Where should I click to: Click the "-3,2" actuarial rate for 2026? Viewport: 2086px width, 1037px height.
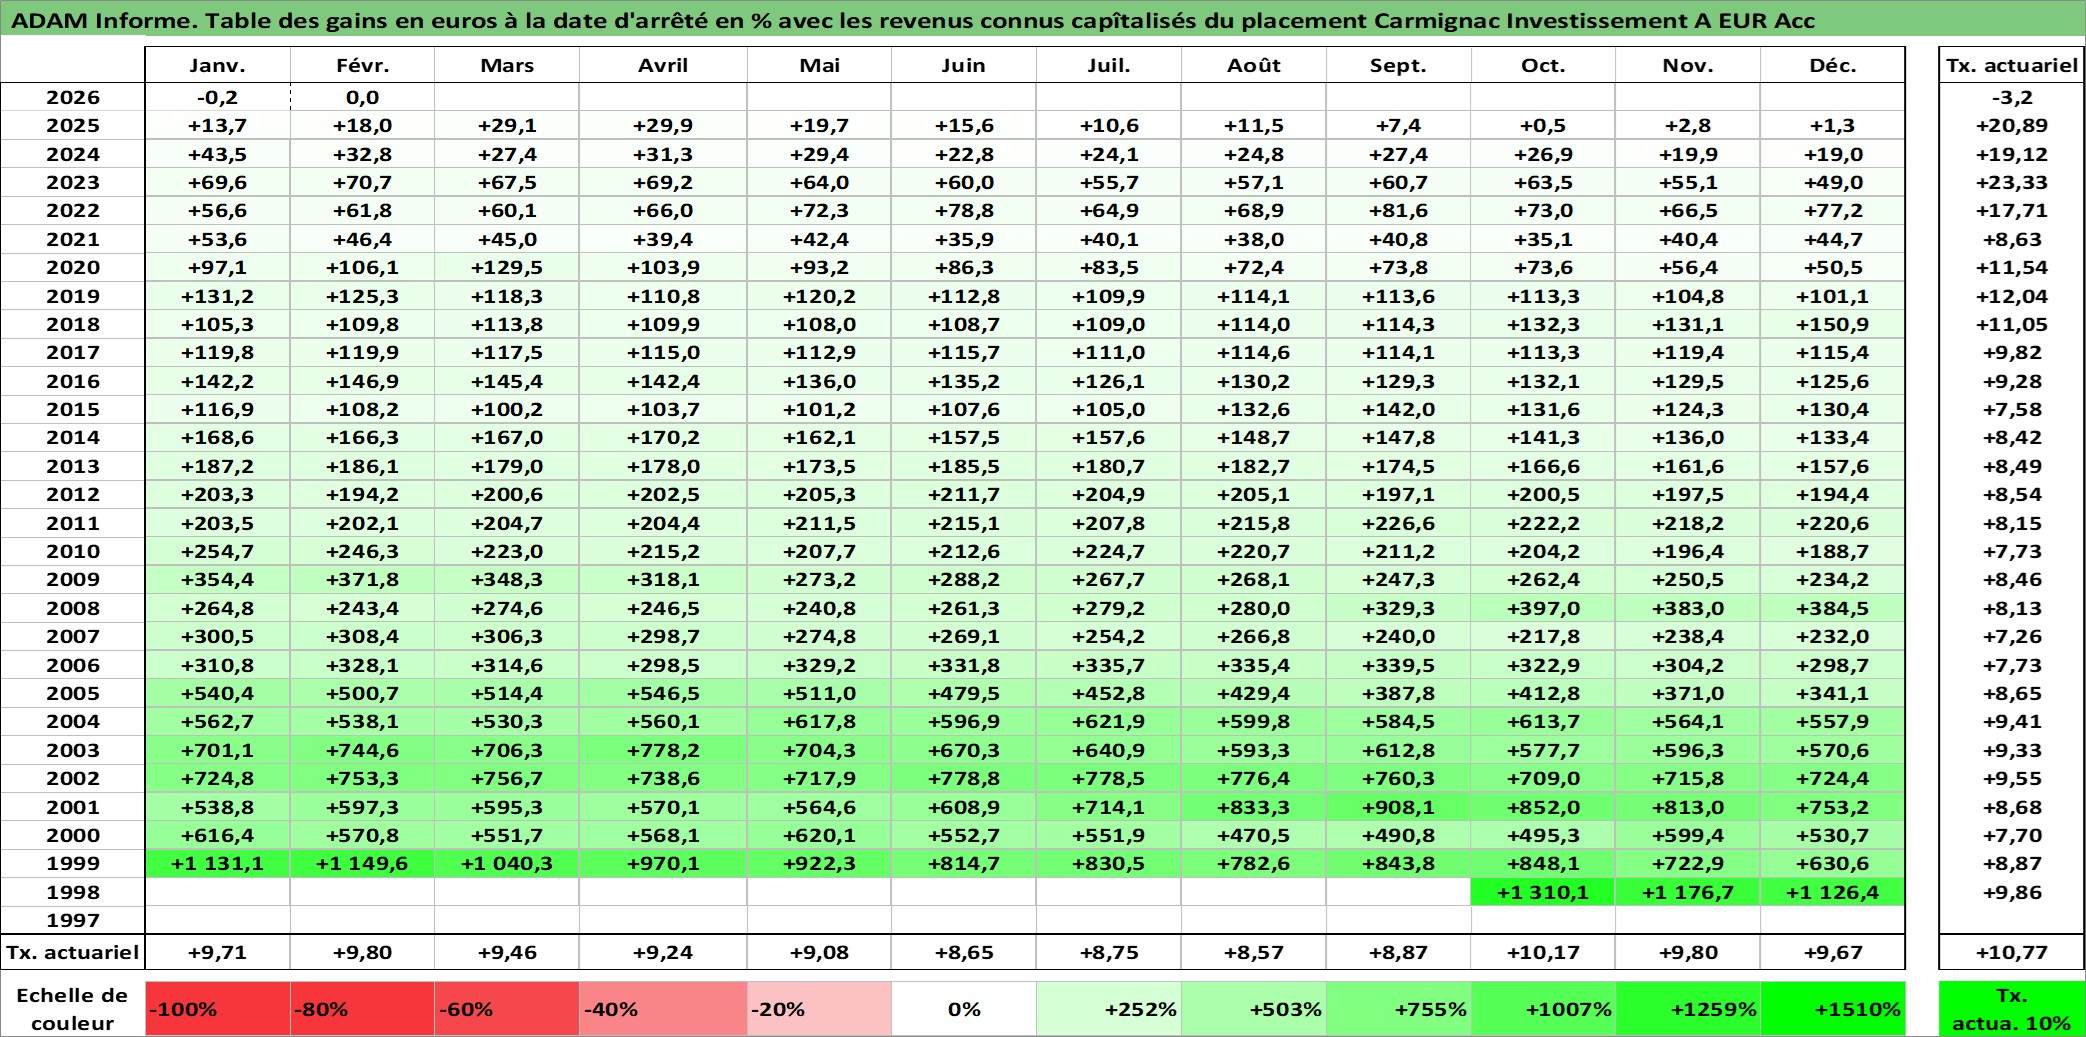coord(2012,97)
